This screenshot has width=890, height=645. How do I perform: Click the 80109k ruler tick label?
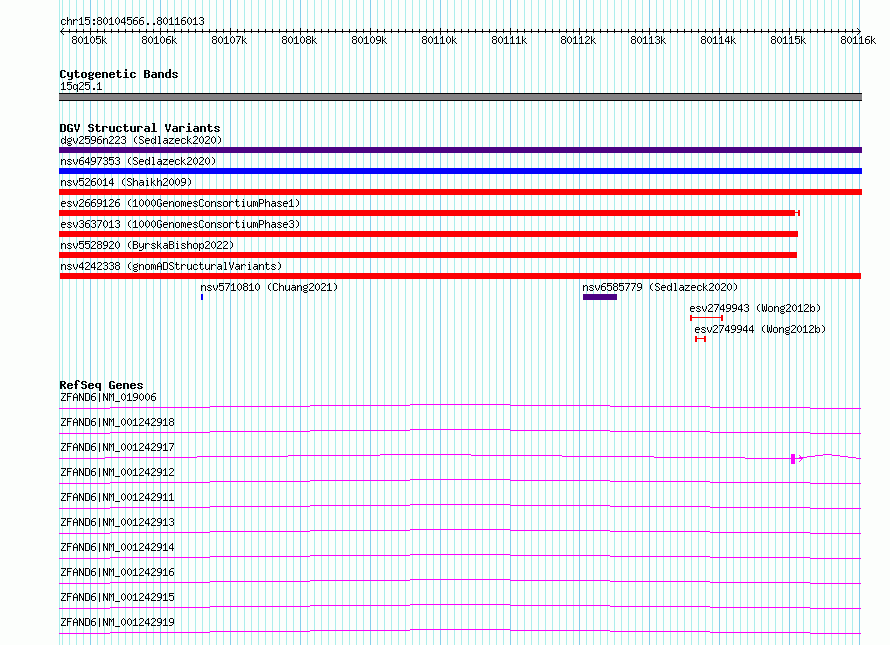[x=369, y=40]
